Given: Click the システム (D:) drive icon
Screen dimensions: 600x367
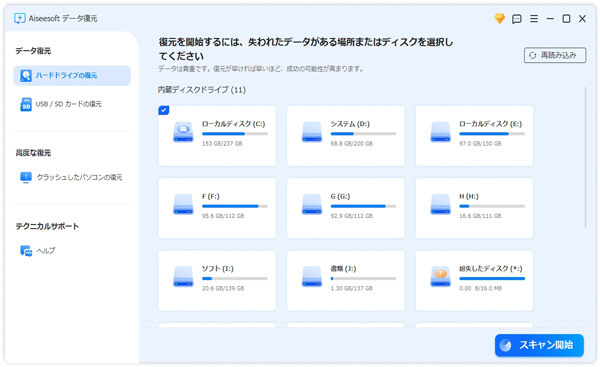Looking at the screenshot, I should pos(312,132).
